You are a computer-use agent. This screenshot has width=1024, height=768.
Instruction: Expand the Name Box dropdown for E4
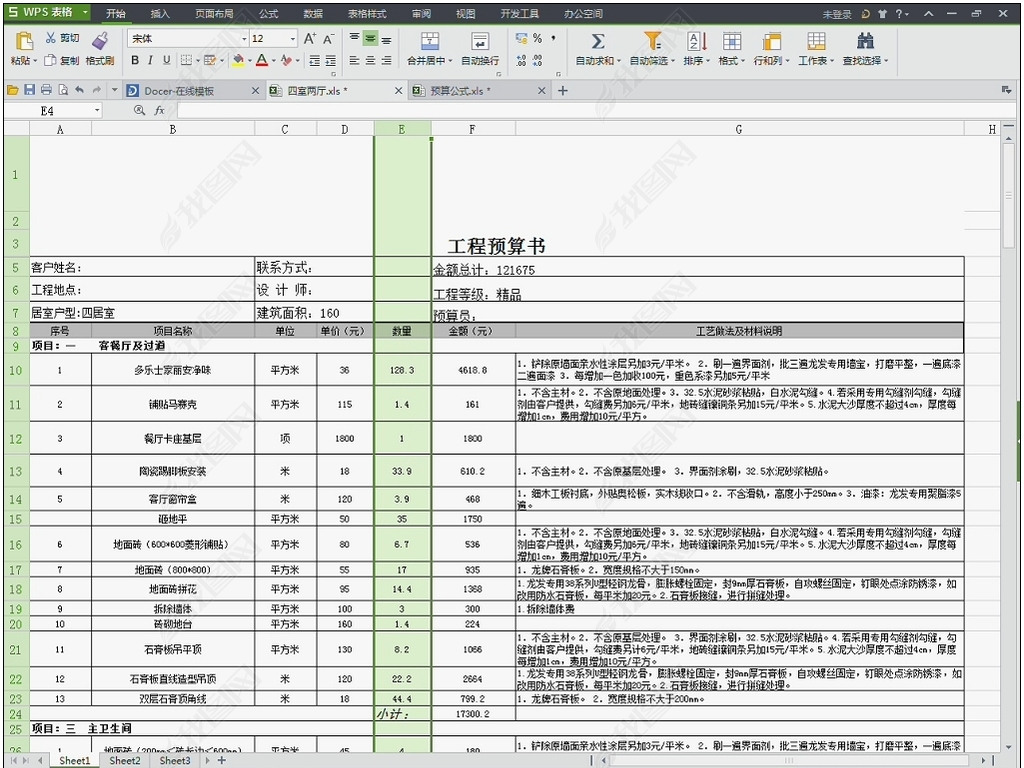tap(97, 110)
